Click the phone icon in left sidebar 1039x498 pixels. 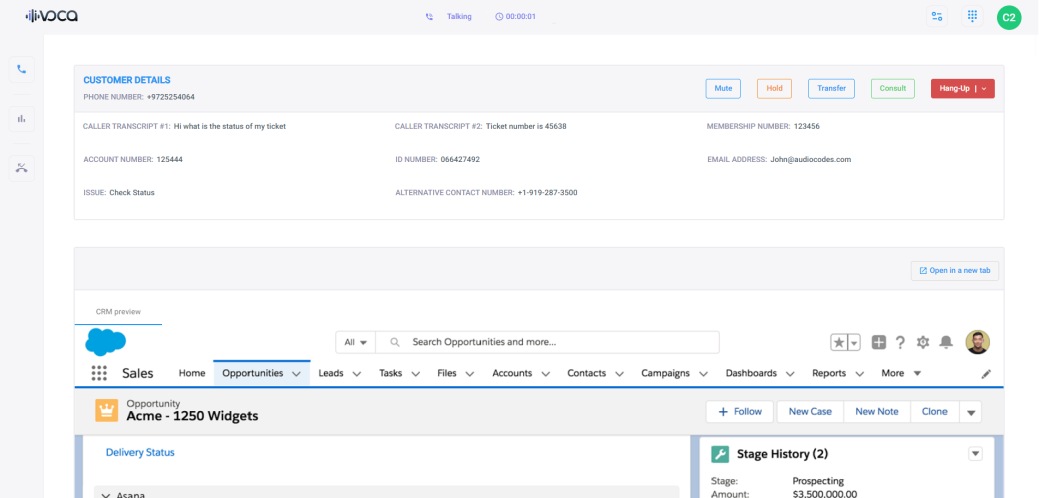[21, 70]
